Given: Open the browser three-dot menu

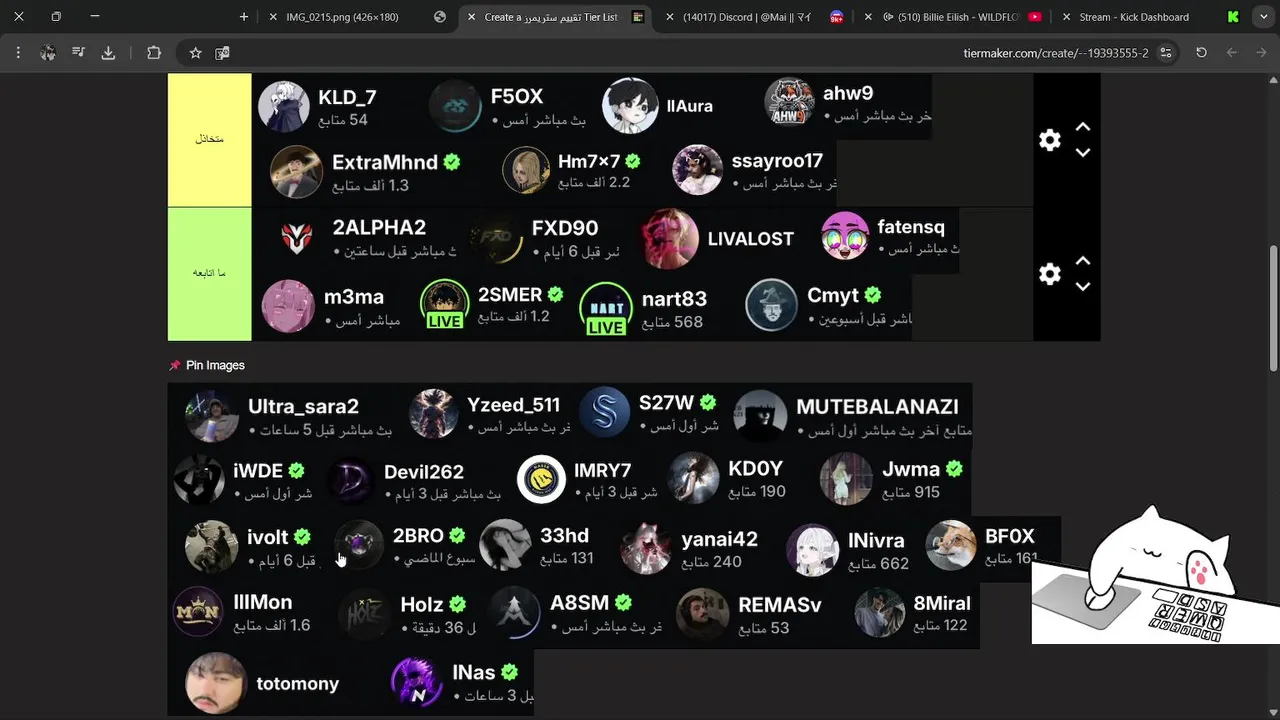Looking at the screenshot, I should [18, 53].
